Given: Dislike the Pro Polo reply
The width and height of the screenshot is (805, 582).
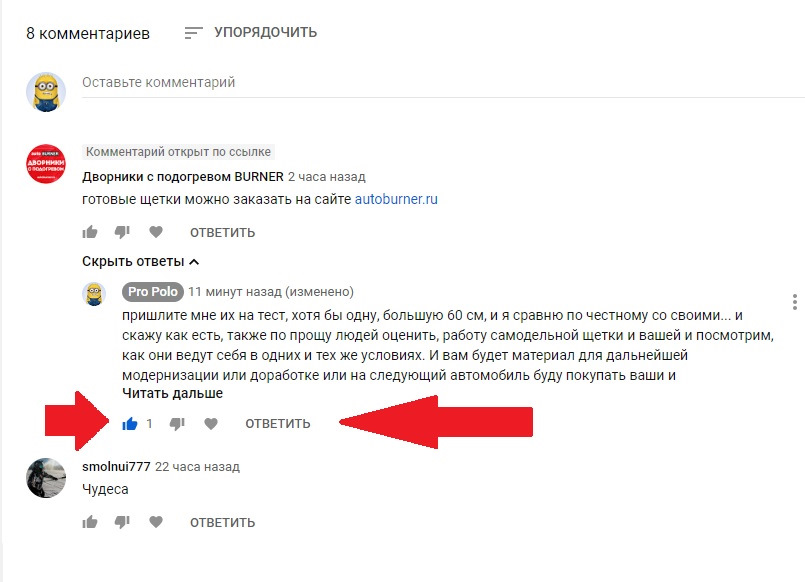Looking at the screenshot, I should point(177,424).
